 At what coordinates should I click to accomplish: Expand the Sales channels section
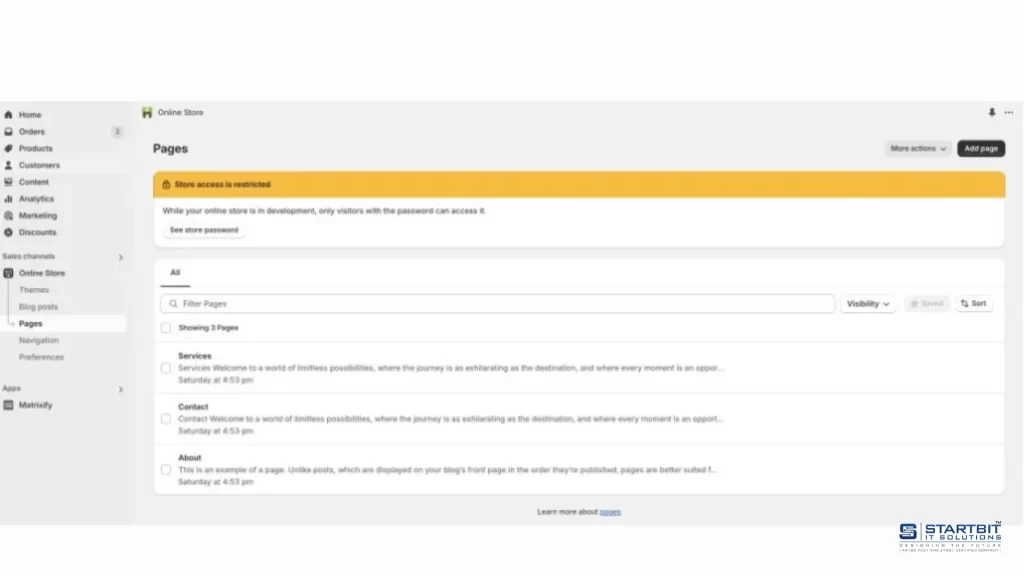coord(120,256)
